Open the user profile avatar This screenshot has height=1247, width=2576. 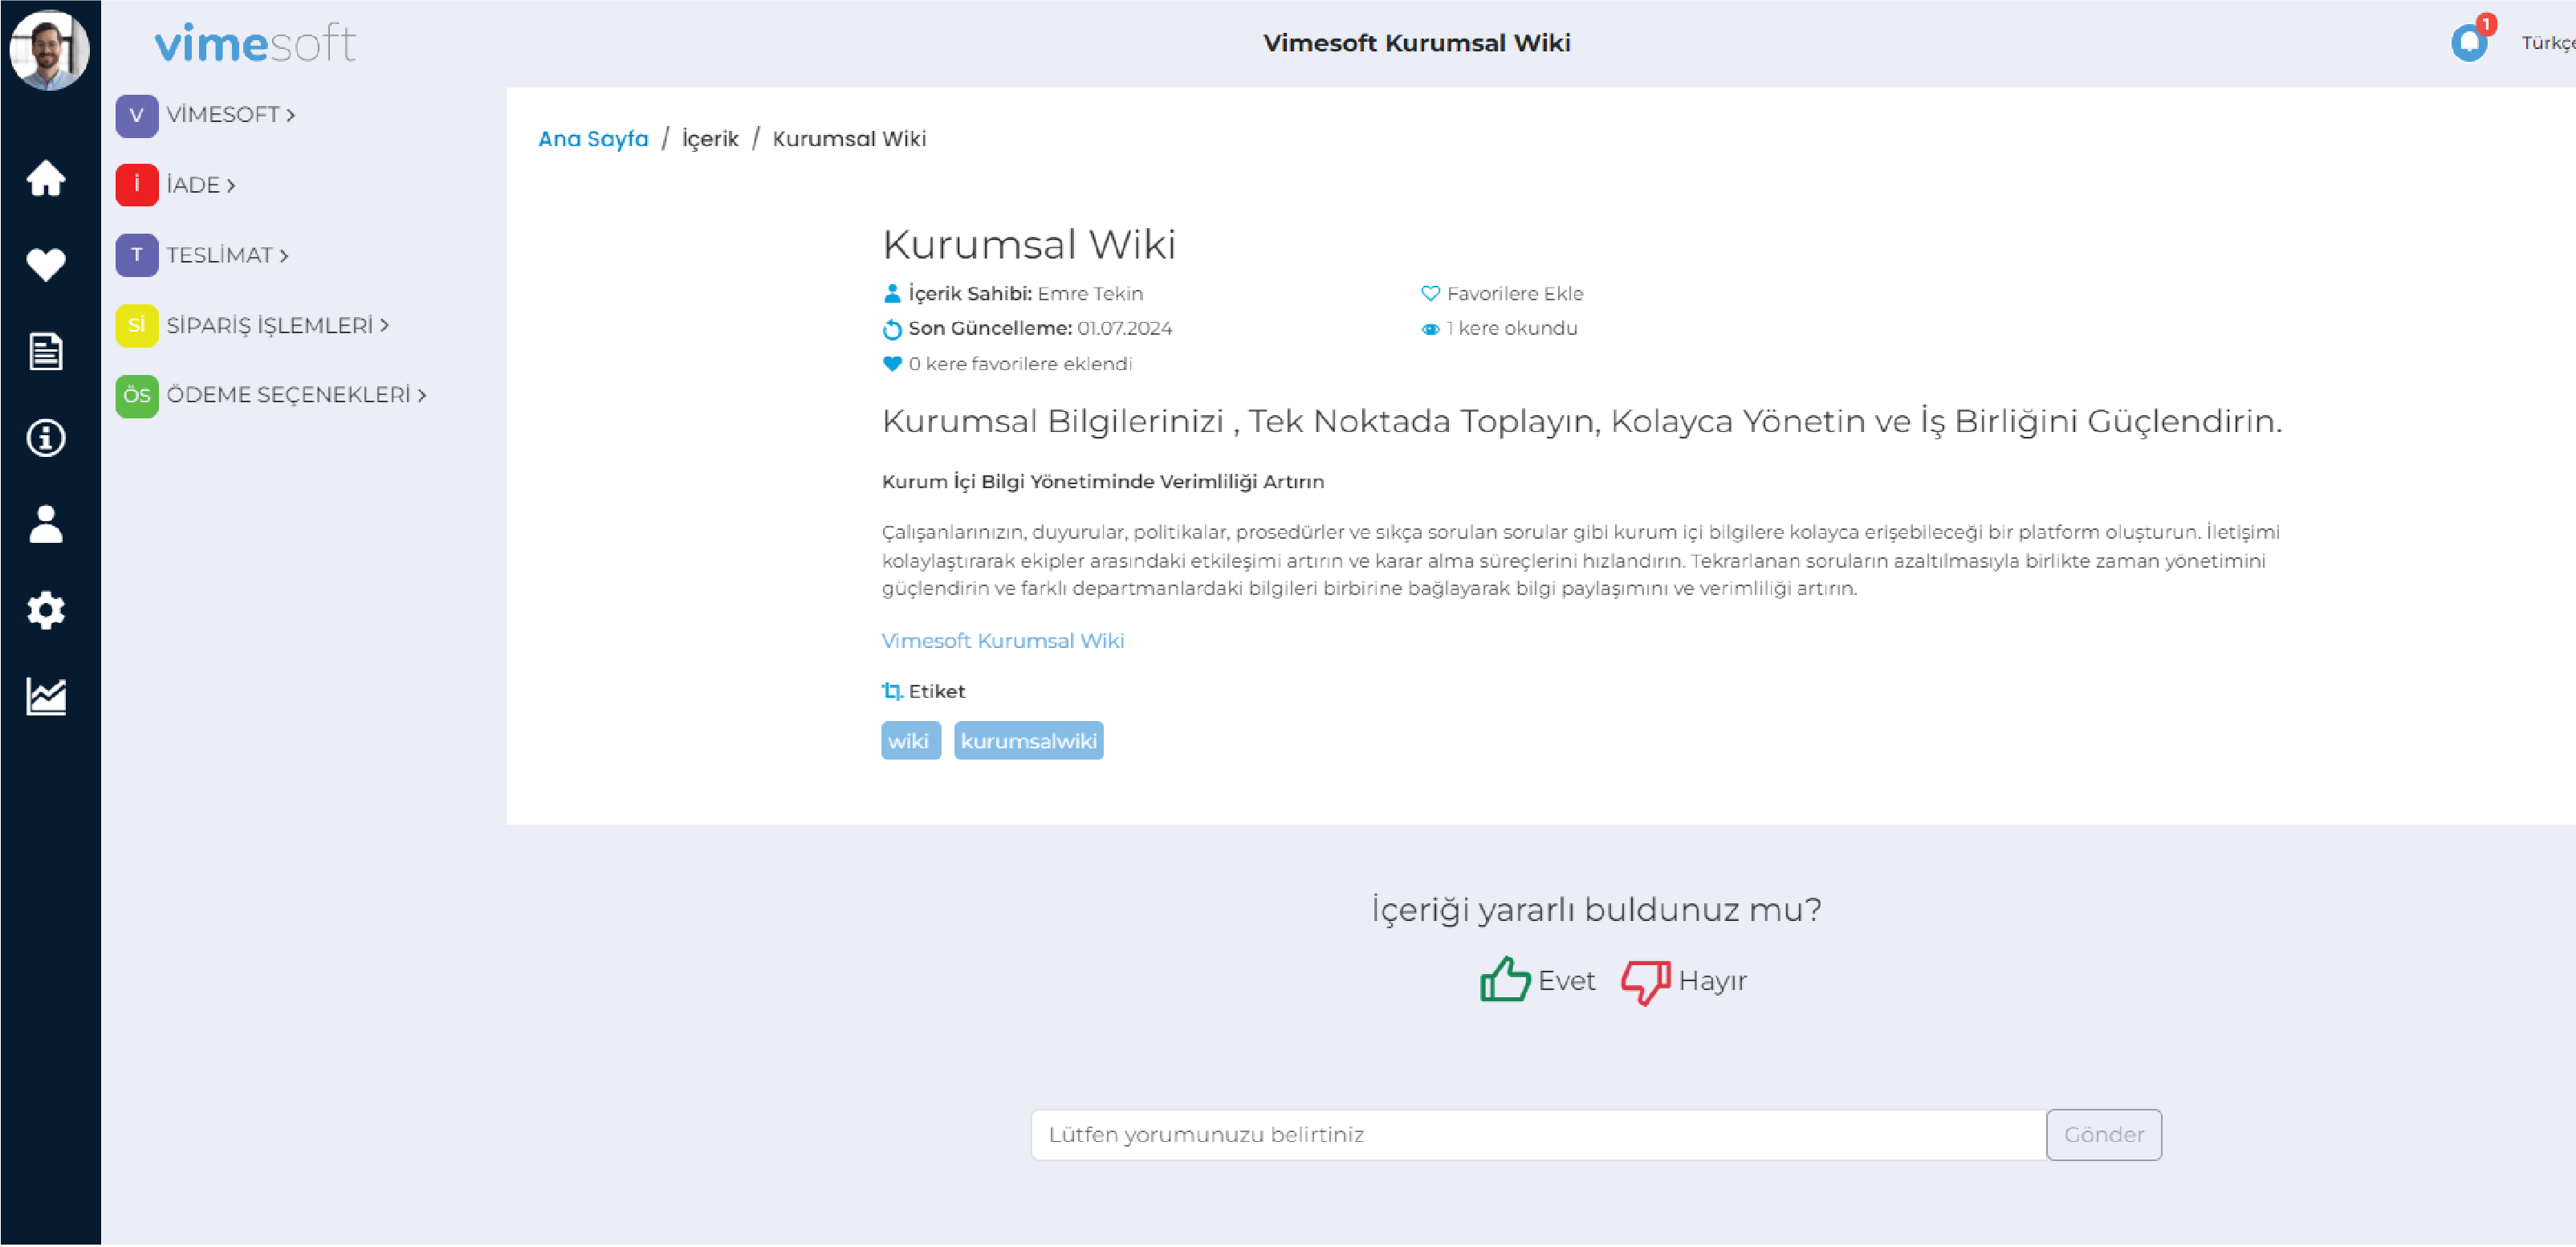(x=49, y=49)
